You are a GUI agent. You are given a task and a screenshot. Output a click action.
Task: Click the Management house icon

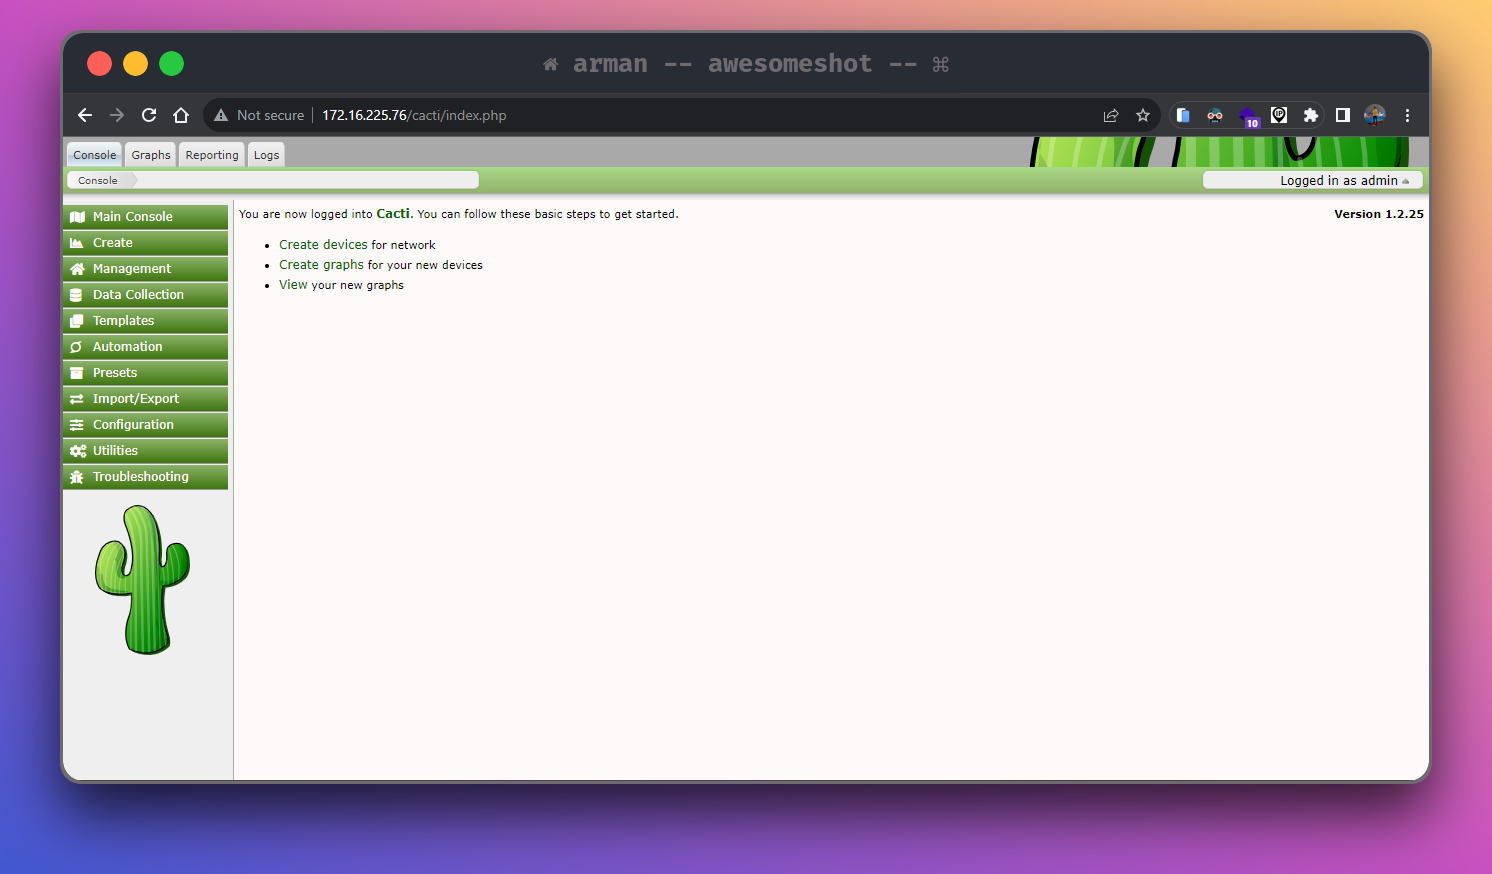pos(79,268)
